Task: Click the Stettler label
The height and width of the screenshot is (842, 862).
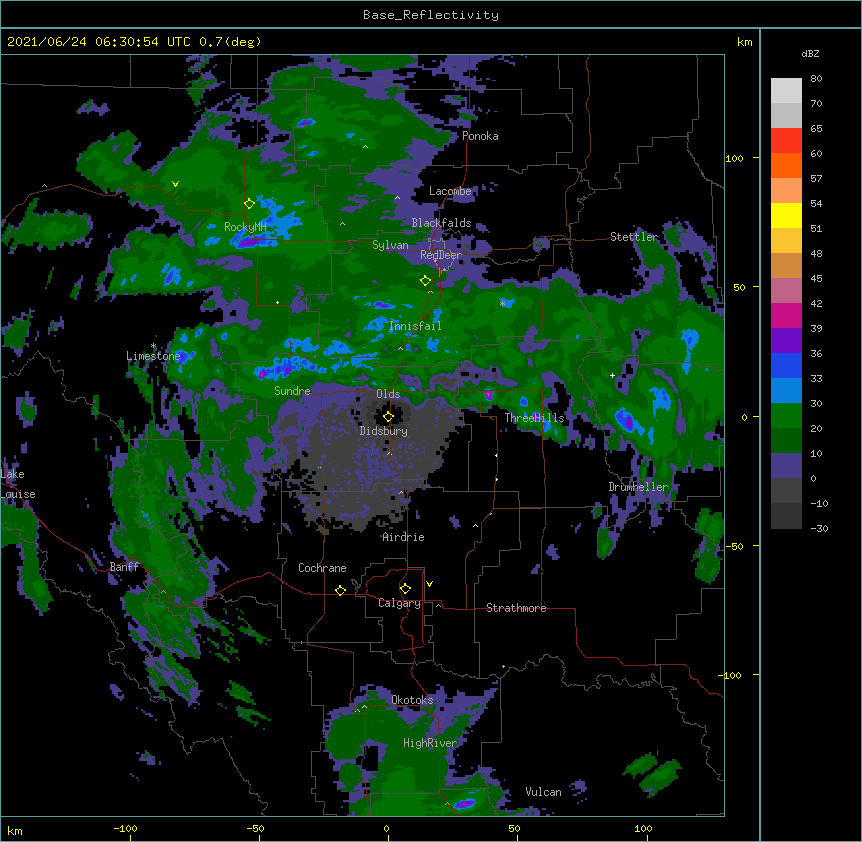Action: pyautogui.click(x=634, y=236)
